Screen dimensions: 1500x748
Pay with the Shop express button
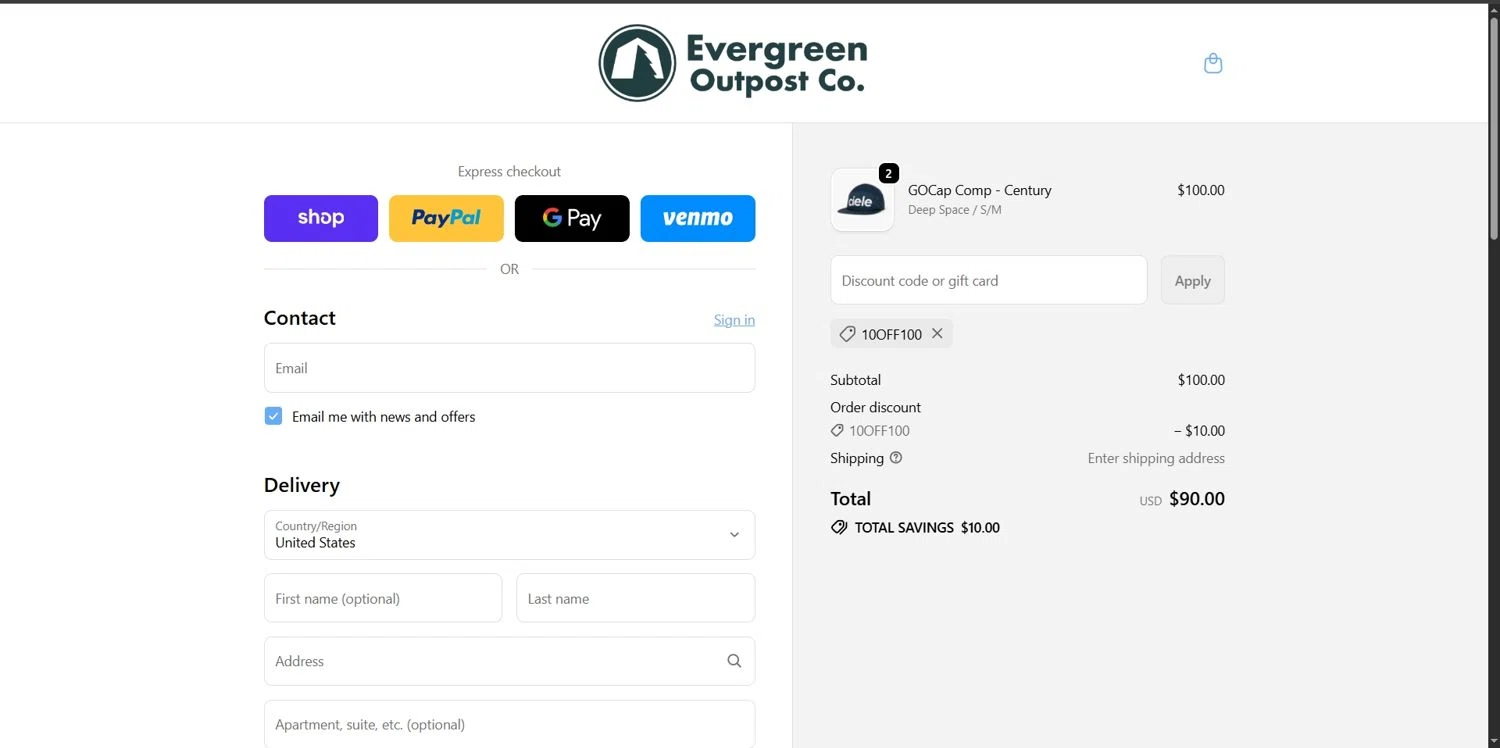[x=321, y=218]
